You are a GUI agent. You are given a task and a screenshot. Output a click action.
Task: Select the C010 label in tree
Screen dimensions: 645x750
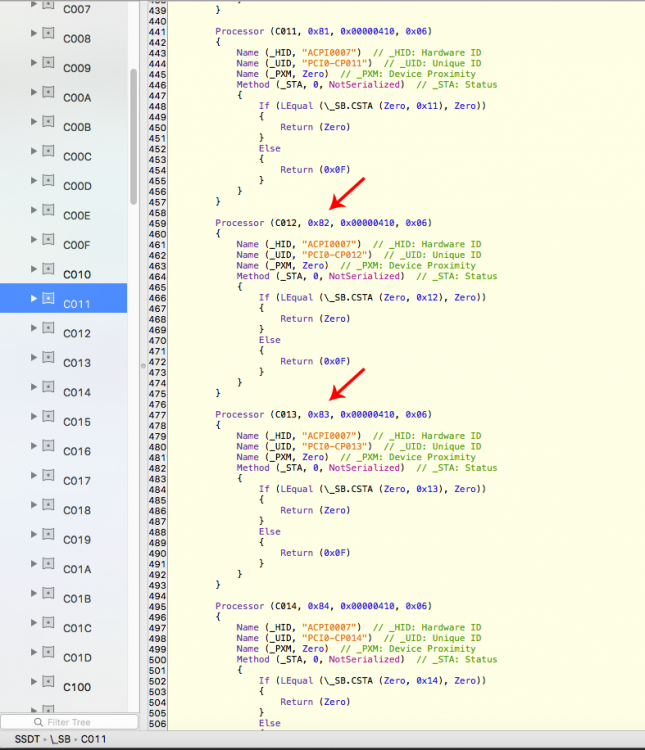pos(77,275)
